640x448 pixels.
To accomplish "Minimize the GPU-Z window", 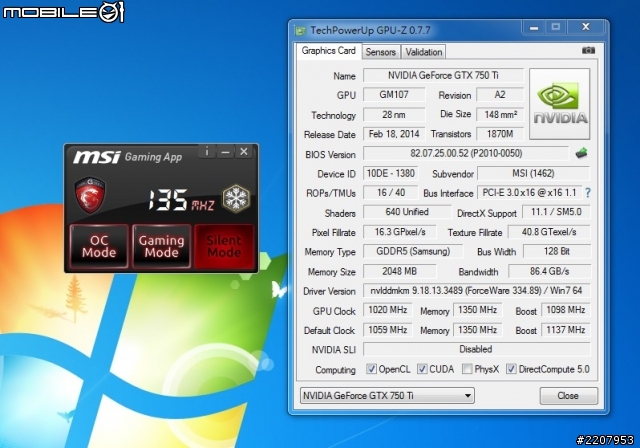I will pyautogui.click(x=534, y=27).
